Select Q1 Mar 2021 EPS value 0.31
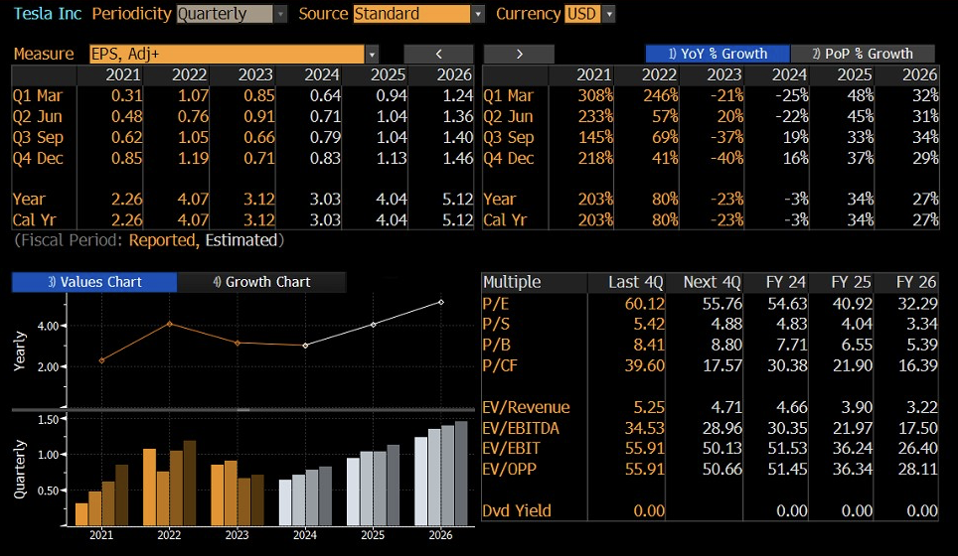 [126, 96]
